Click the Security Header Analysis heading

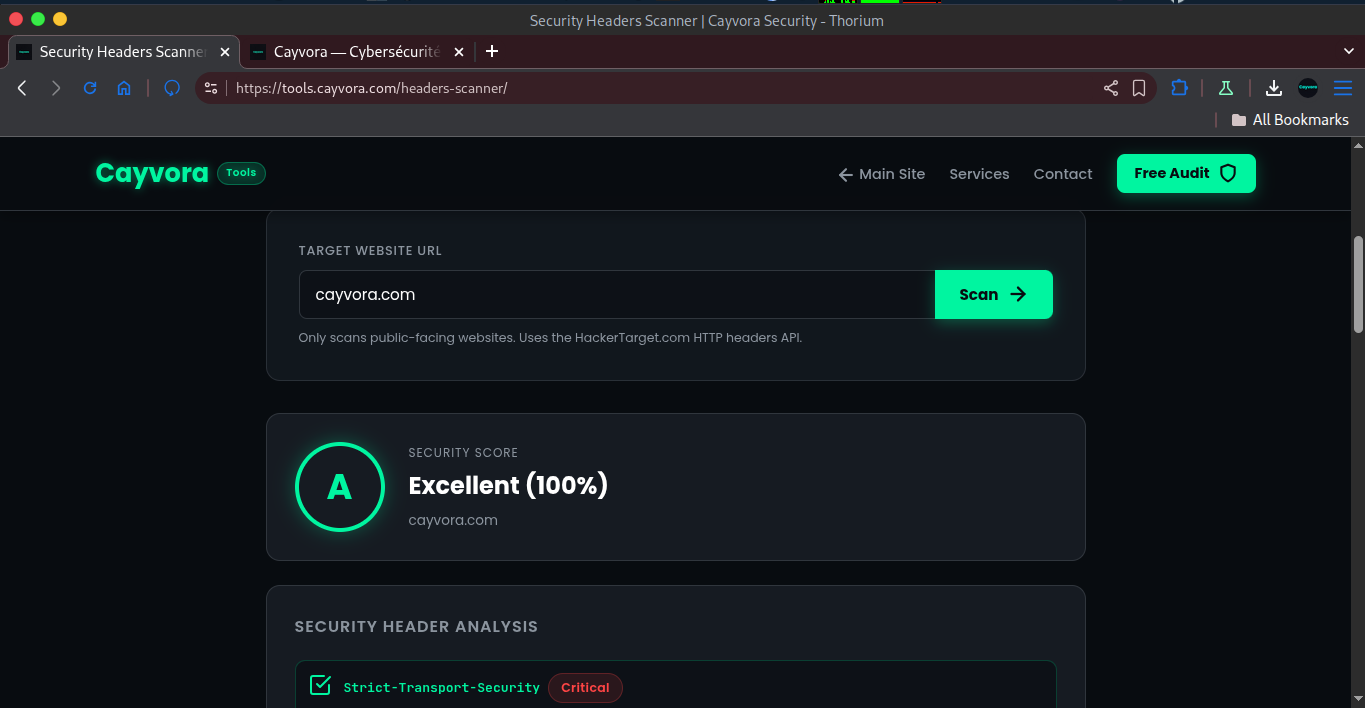tap(416, 627)
